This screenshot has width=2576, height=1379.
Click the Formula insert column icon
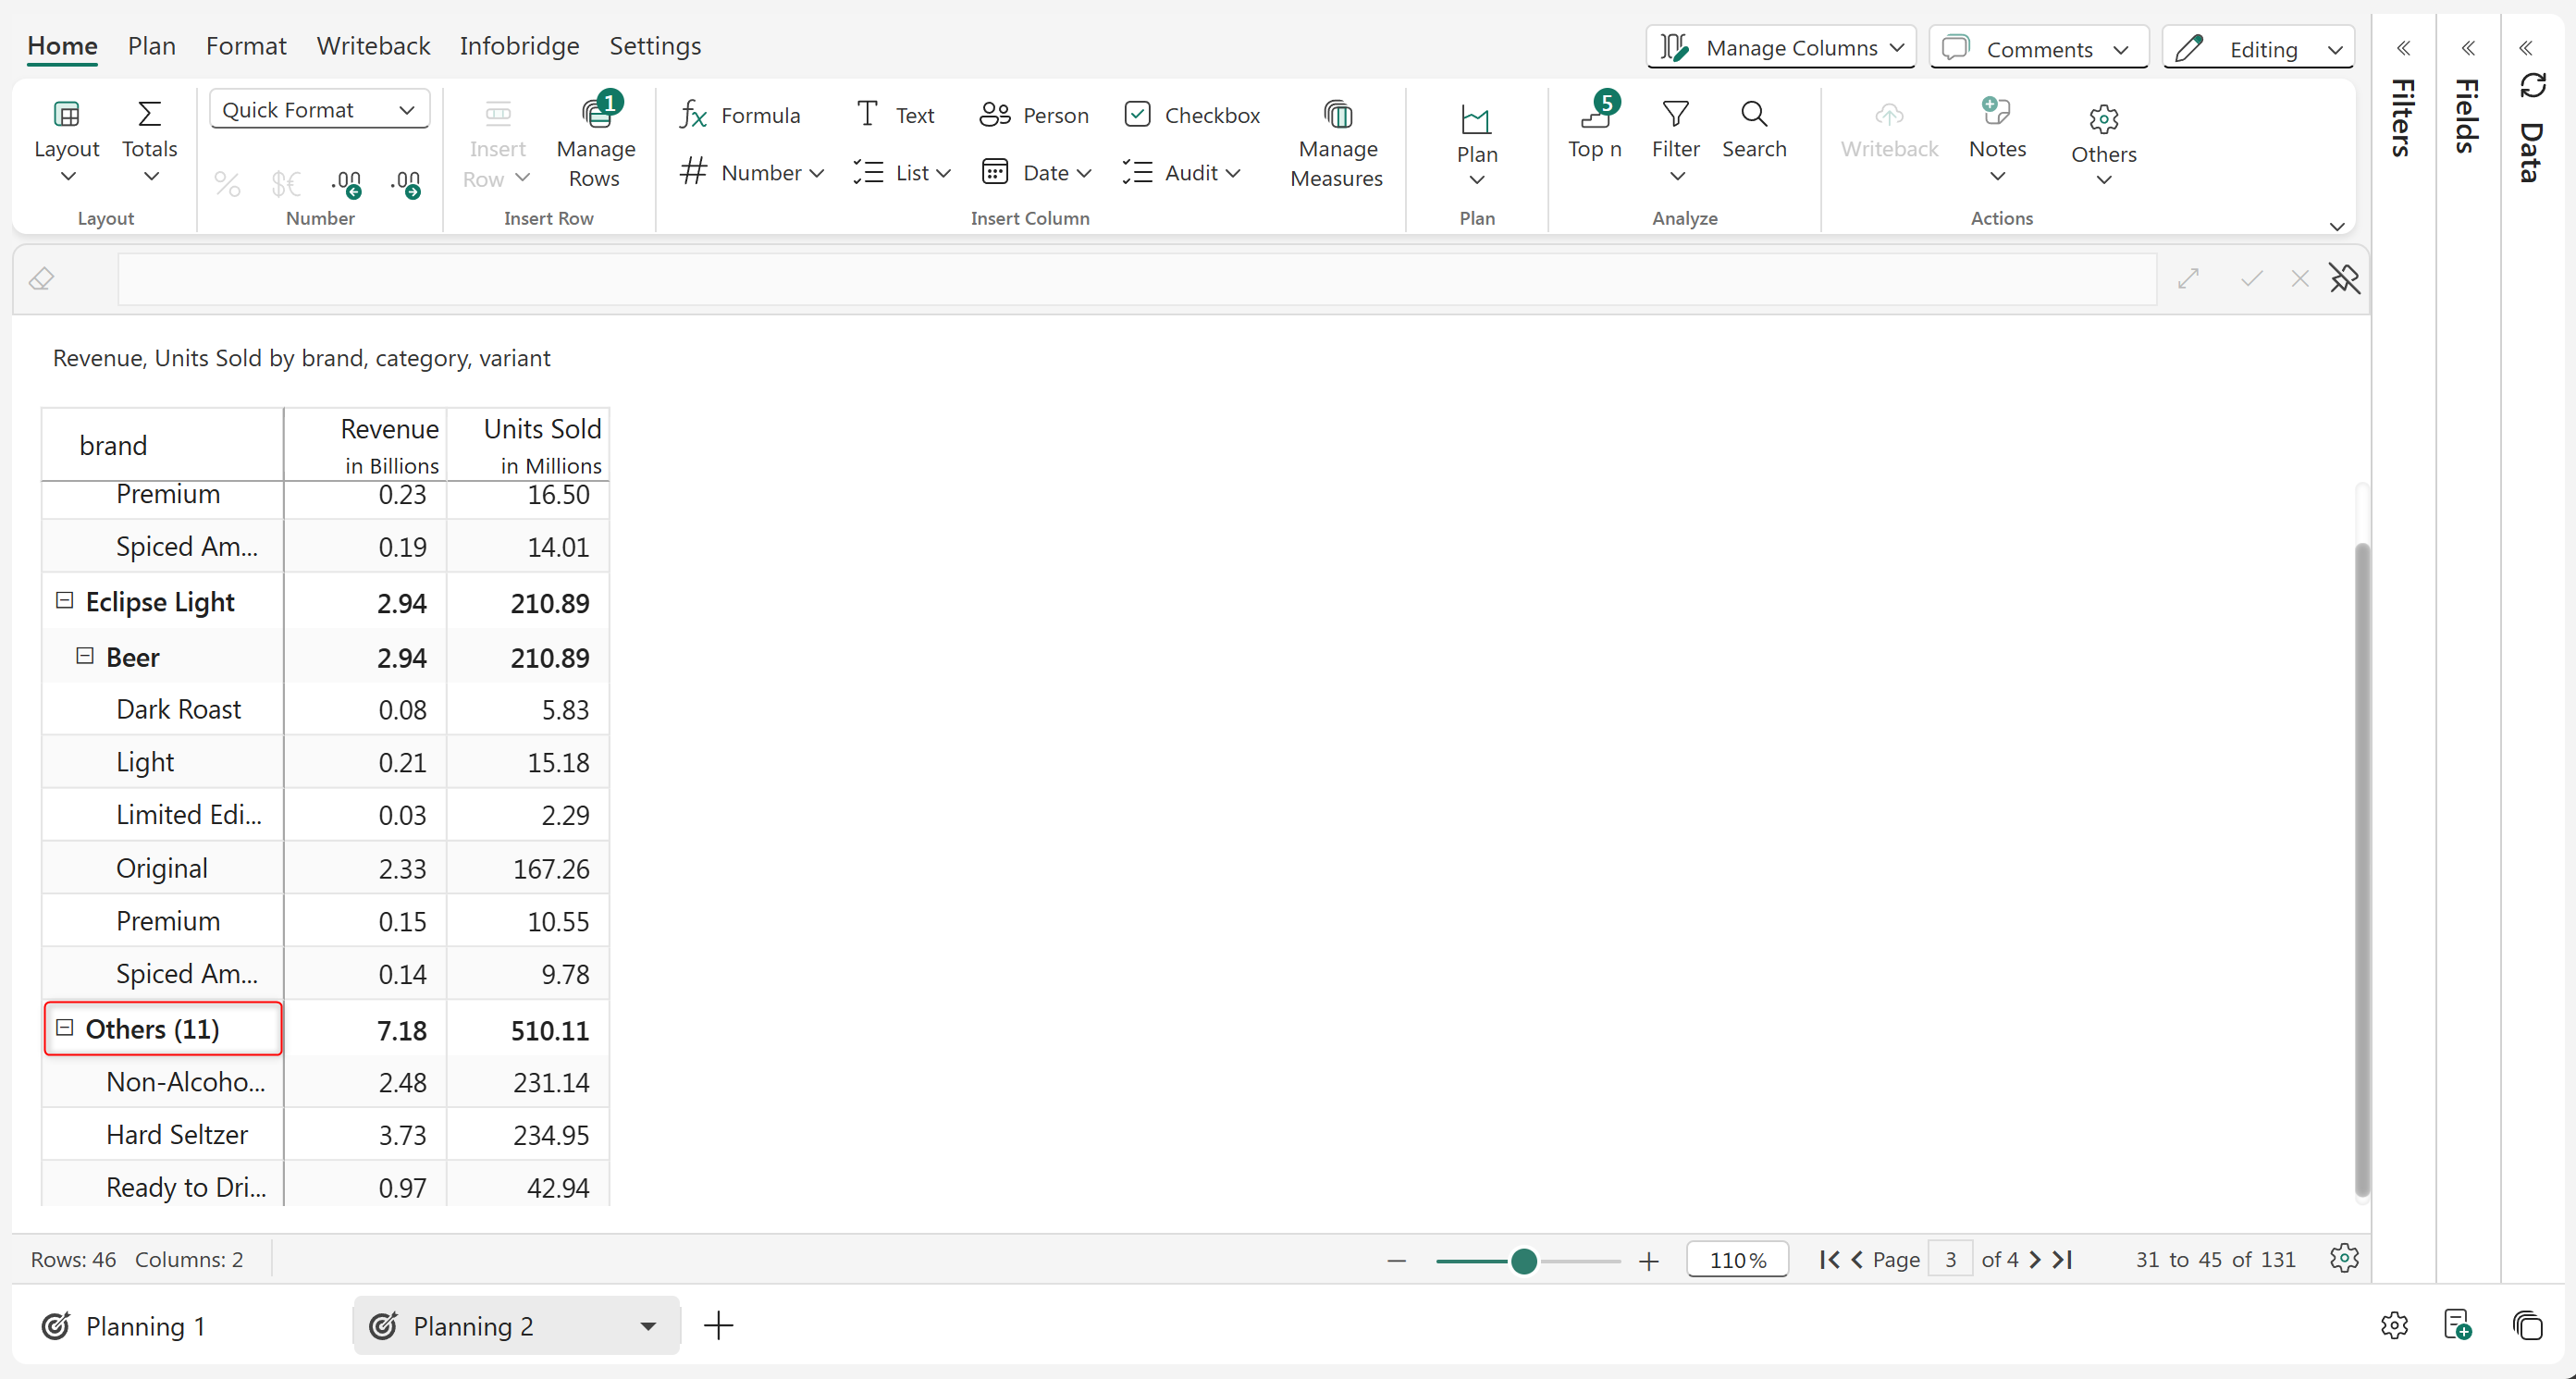[693, 115]
